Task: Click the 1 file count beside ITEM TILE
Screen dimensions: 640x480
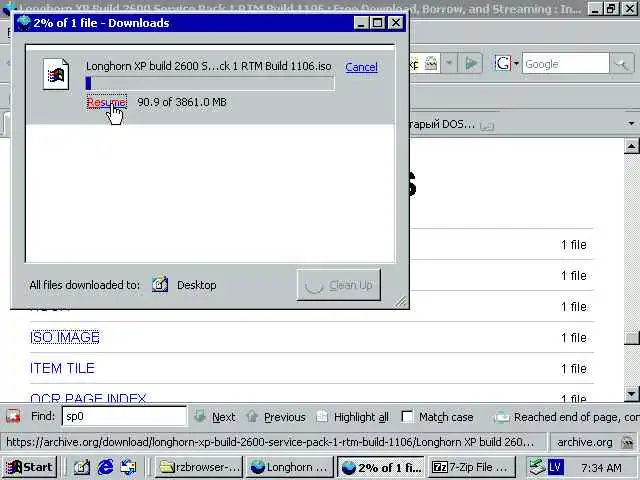Action: tap(573, 369)
